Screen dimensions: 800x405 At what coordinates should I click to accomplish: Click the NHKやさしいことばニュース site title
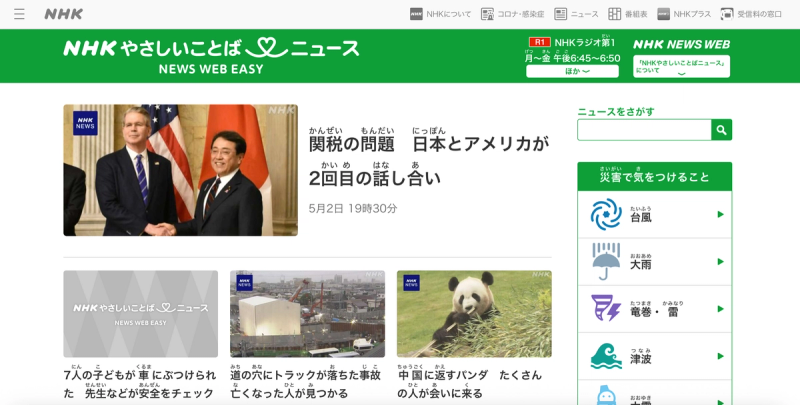[x=211, y=48]
